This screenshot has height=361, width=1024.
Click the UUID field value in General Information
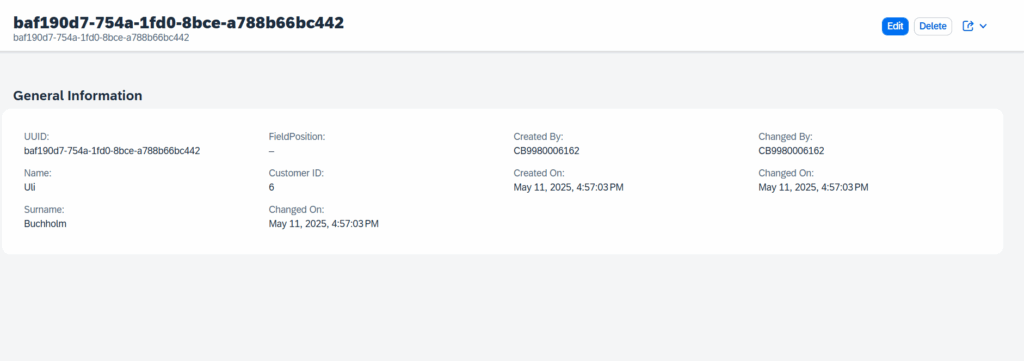coord(112,151)
